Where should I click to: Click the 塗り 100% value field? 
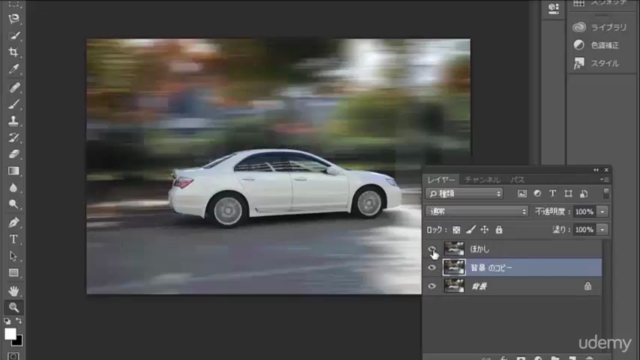(x=584, y=230)
